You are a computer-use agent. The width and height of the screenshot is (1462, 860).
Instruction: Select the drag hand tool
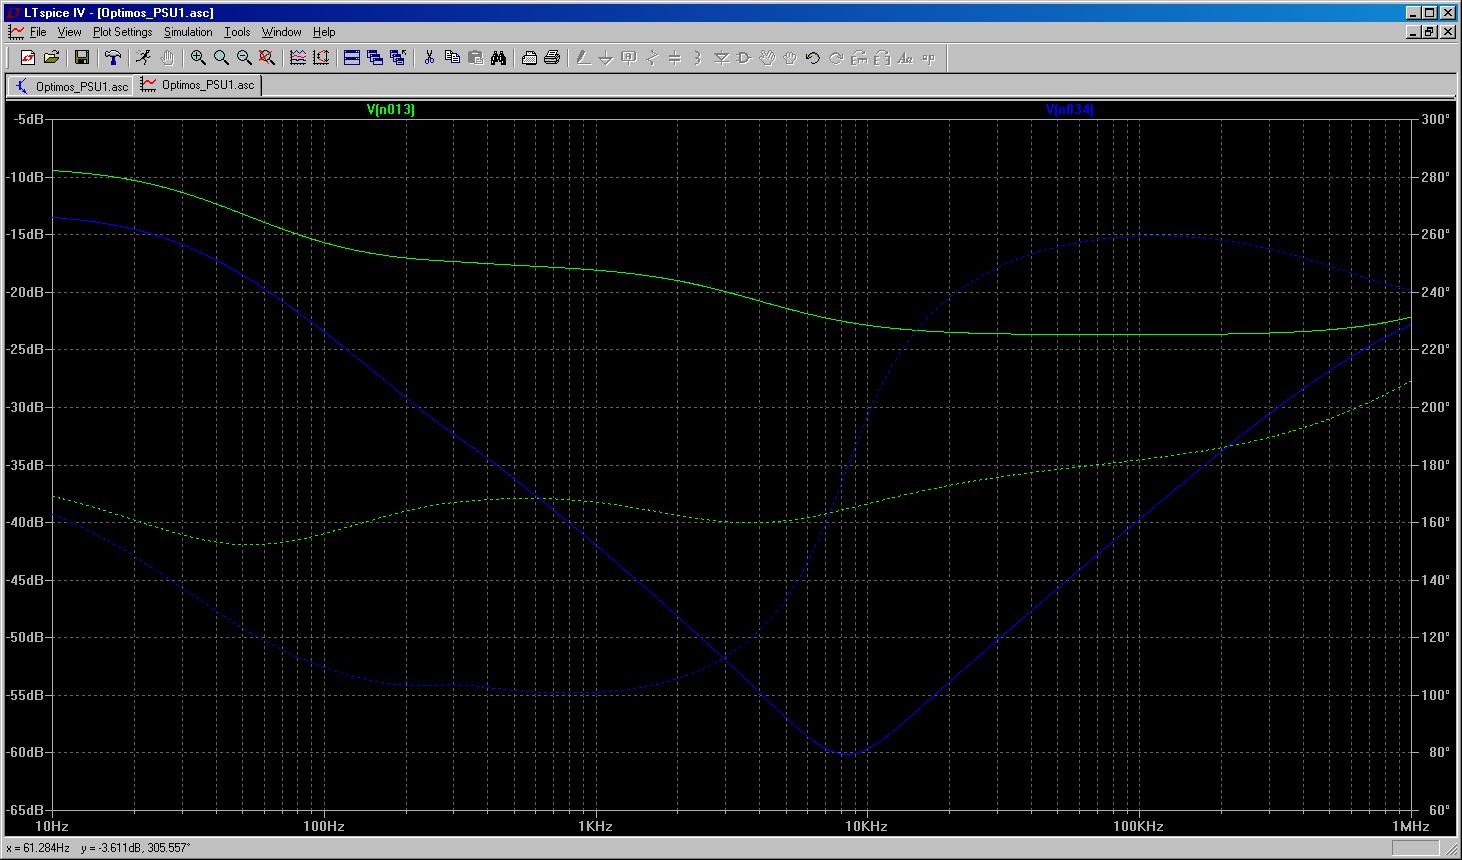coord(790,58)
